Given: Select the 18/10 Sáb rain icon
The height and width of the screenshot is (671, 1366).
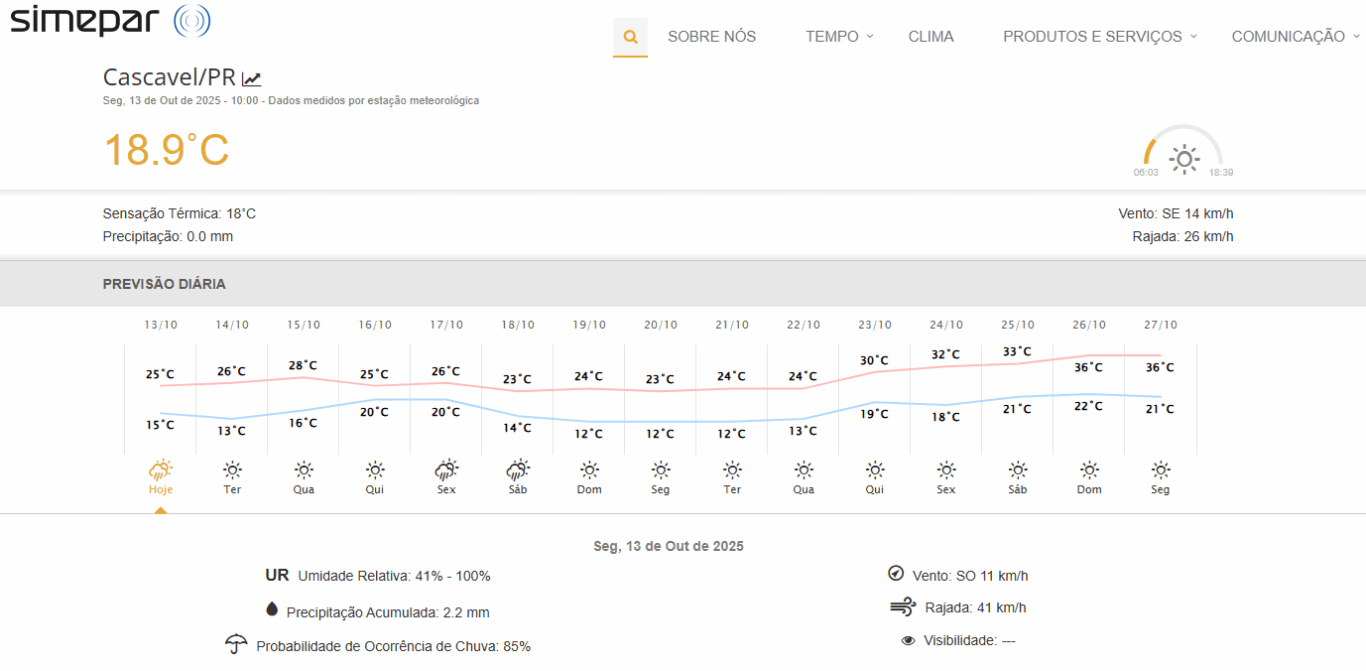Looking at the screenshot, I should [x=517, y=470].
